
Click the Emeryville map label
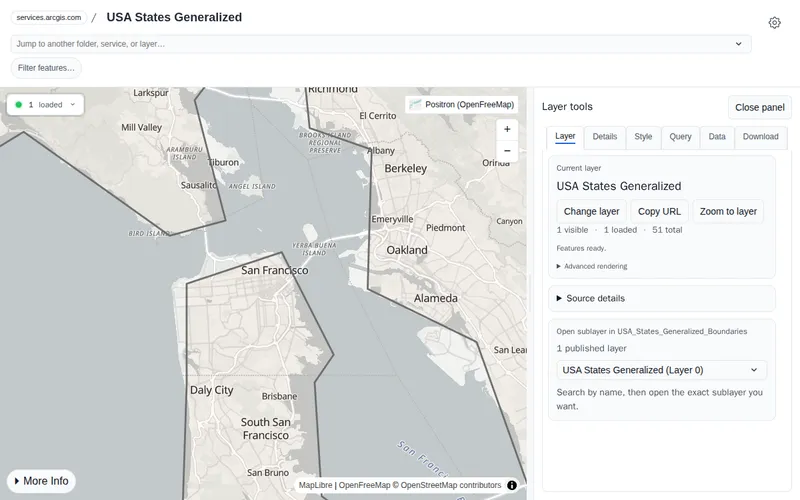coord(392,219)
